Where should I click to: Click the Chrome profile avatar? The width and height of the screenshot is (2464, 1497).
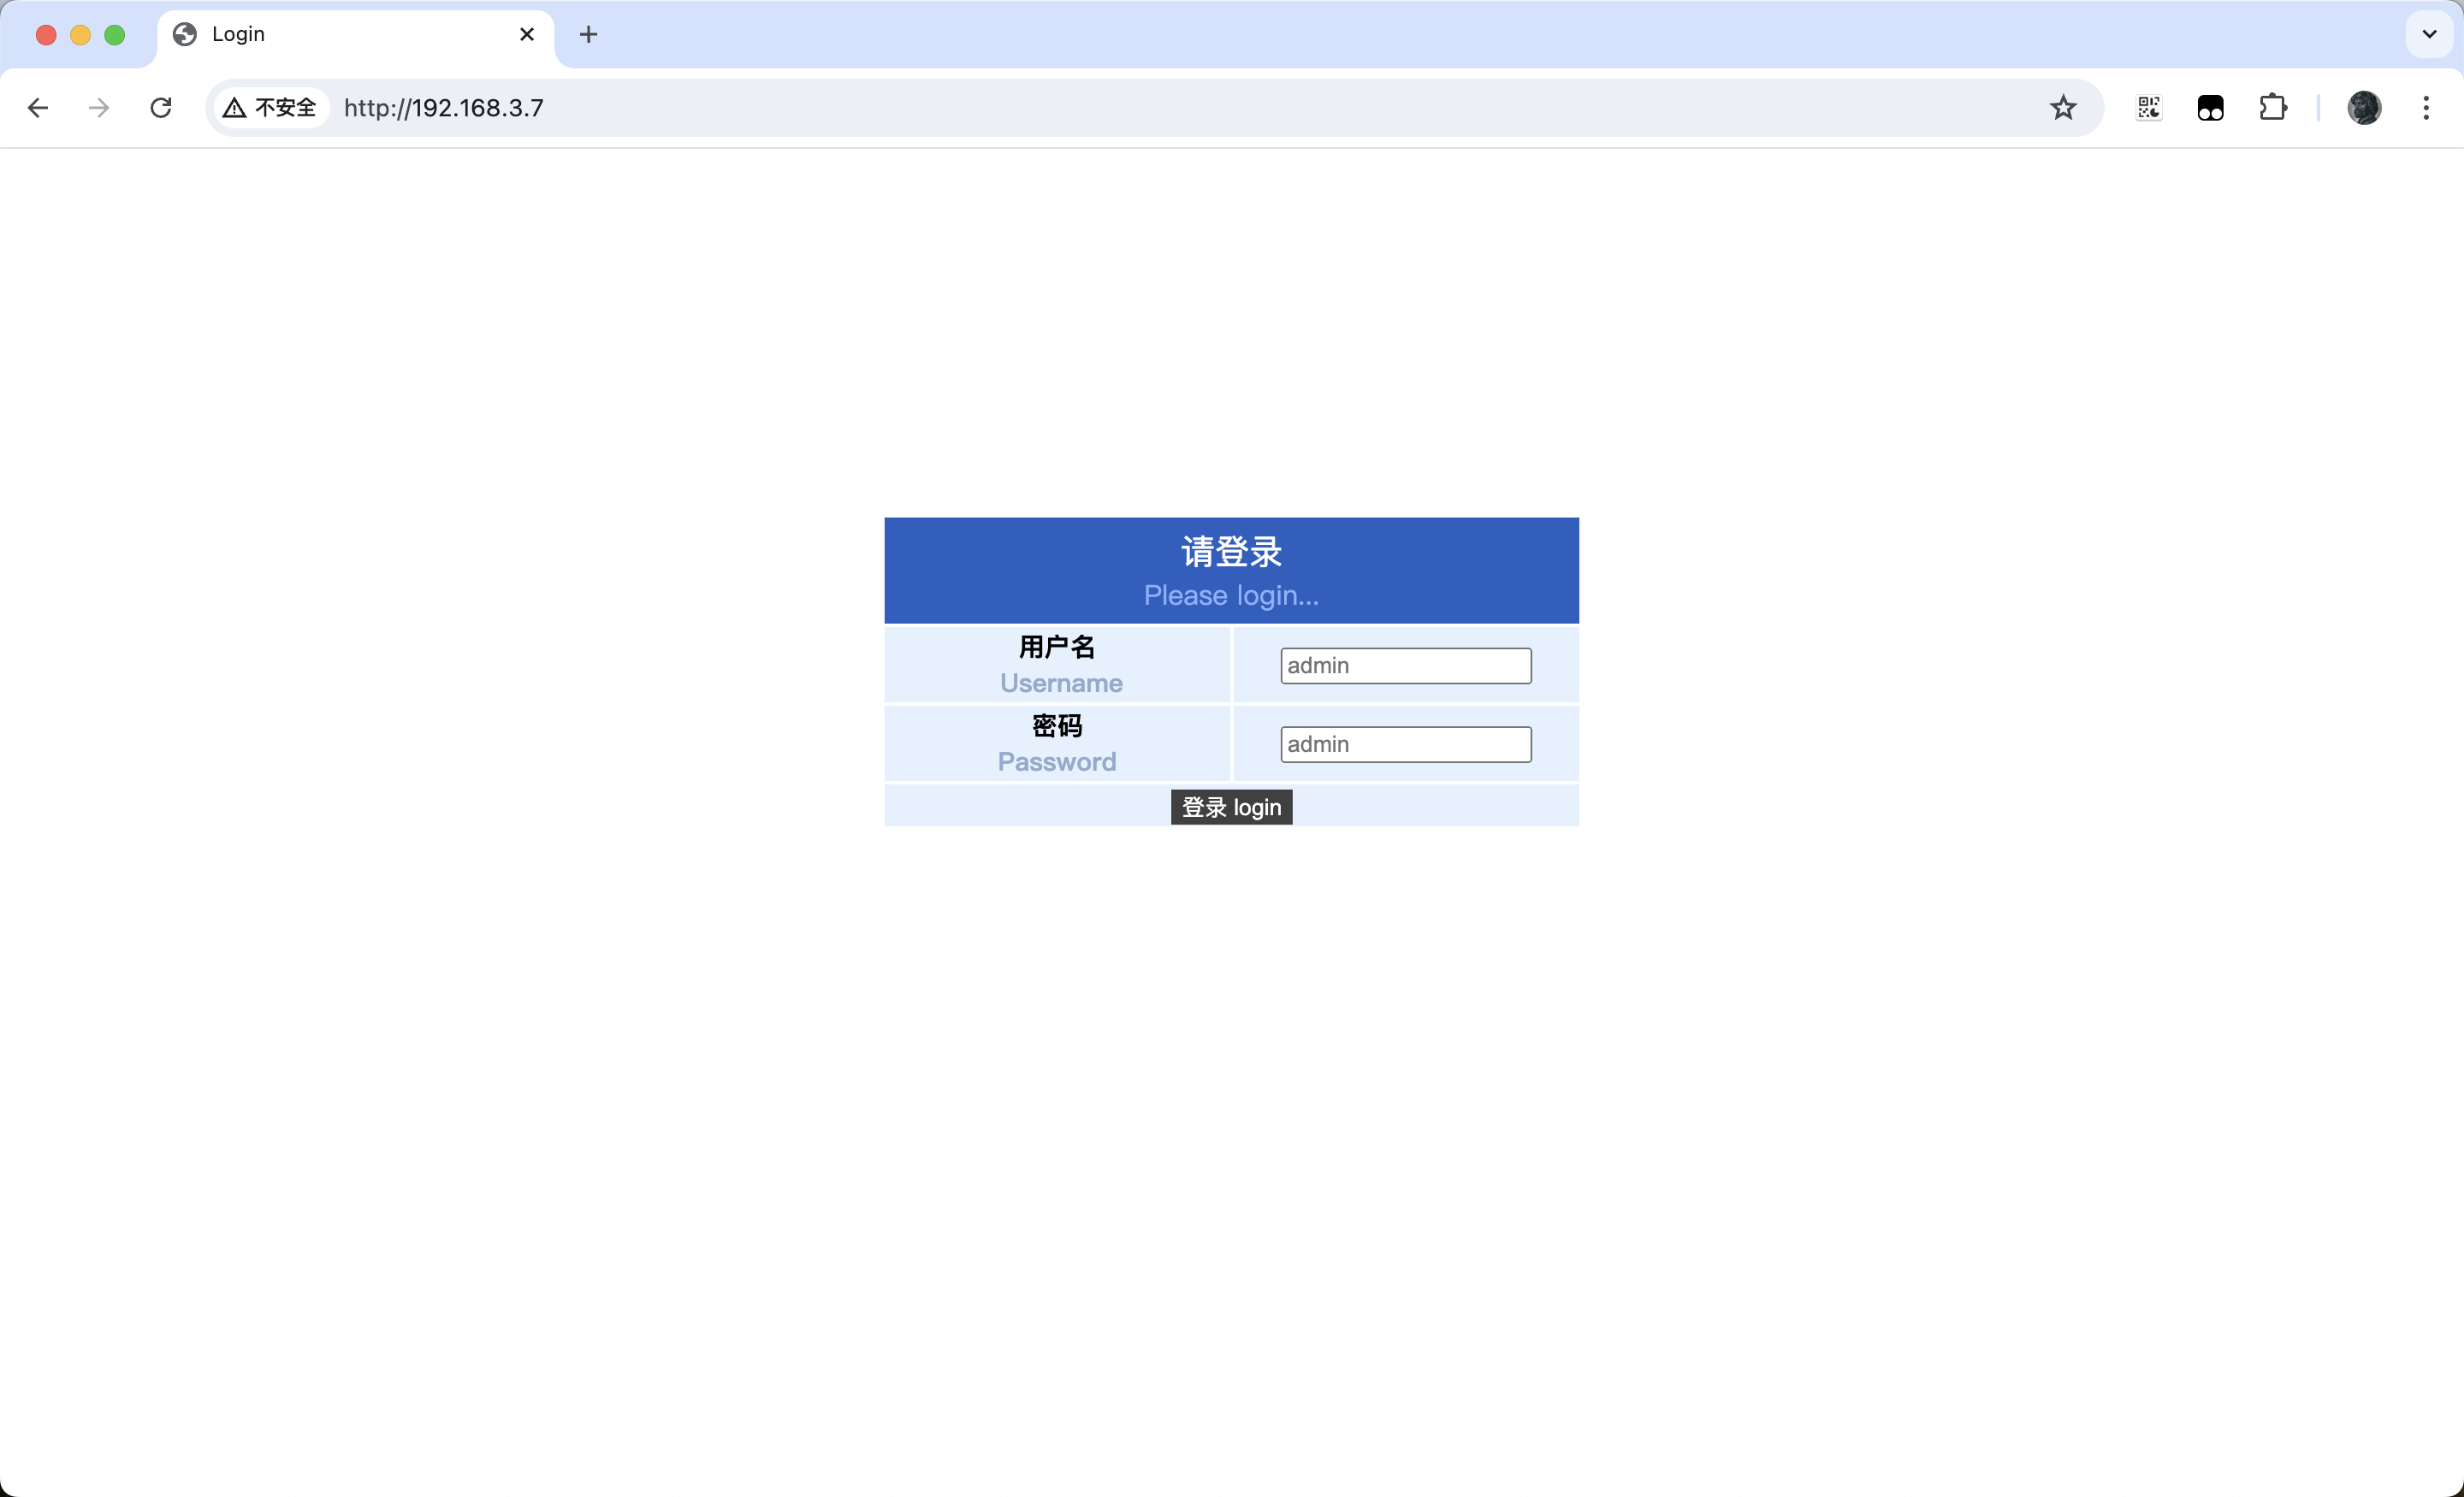2364,107
